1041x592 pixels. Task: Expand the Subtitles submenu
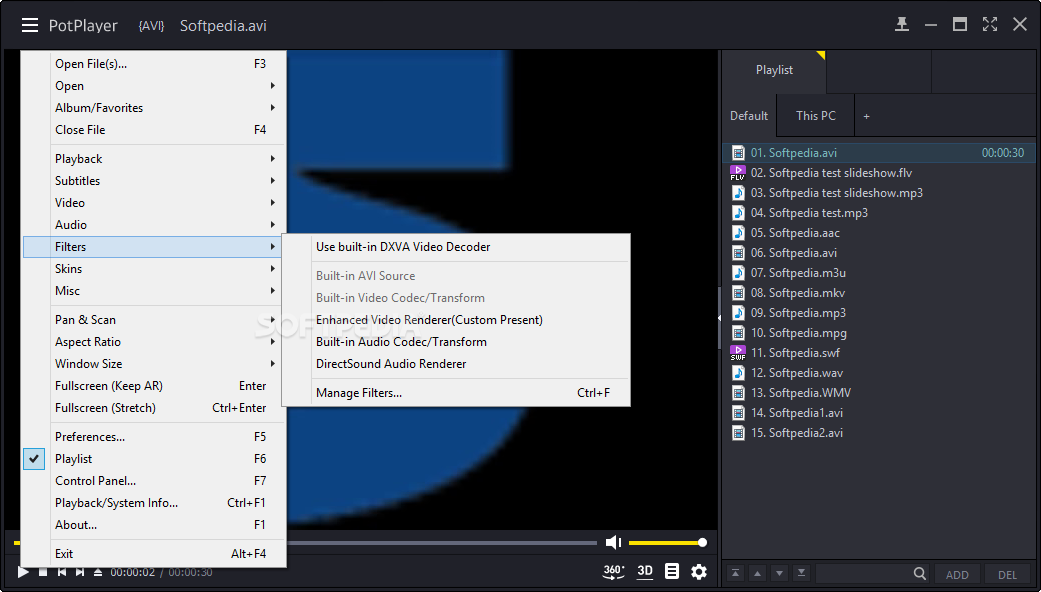click(x=154, y=181)
